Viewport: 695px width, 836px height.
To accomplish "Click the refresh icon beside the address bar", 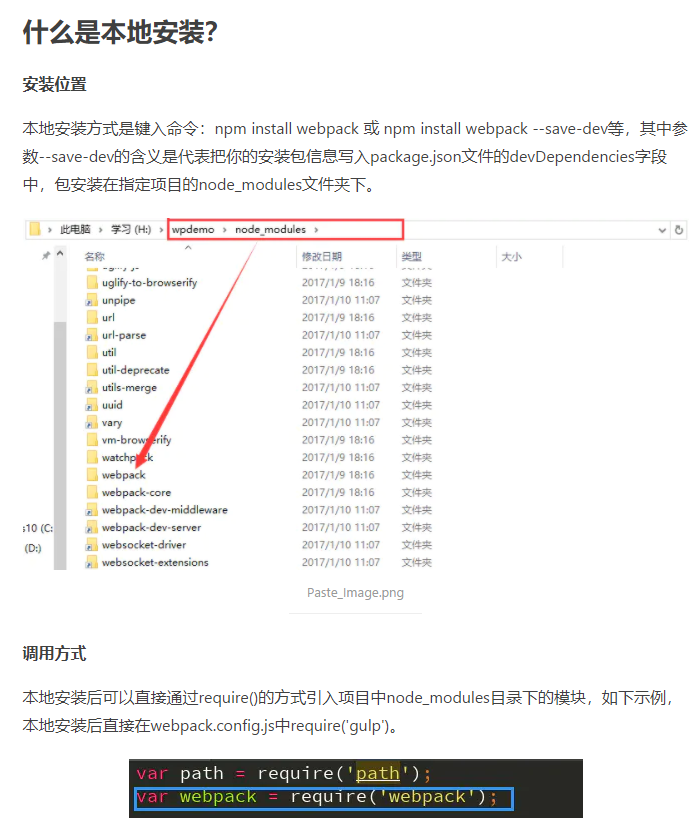I will pyautogui.click(x=678, y=230).
